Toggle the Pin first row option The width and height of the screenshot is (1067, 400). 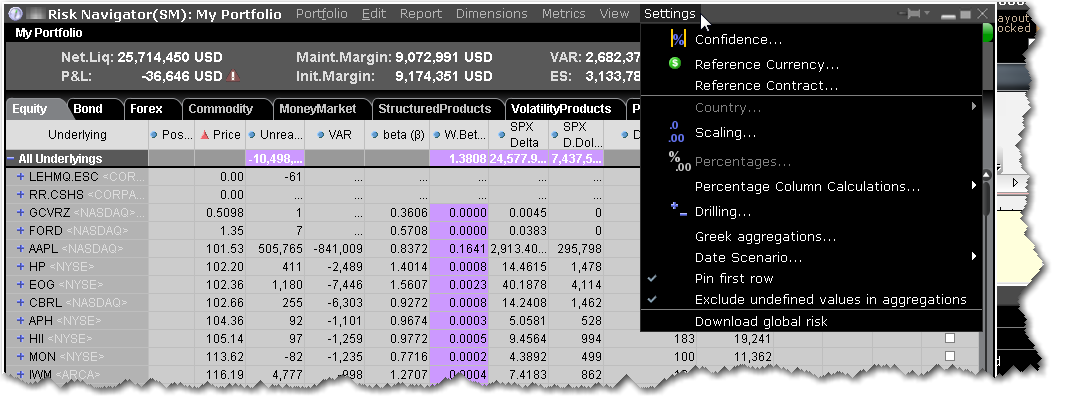tap(734, 278)
